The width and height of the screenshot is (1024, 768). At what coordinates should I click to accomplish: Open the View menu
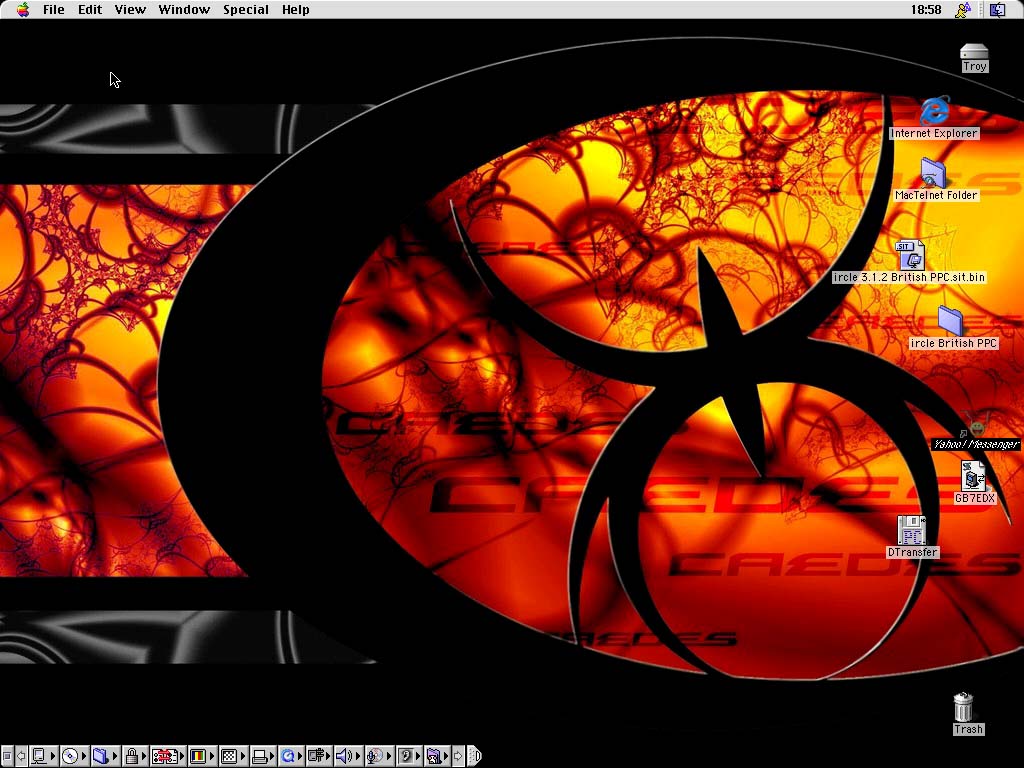(130, 9)
